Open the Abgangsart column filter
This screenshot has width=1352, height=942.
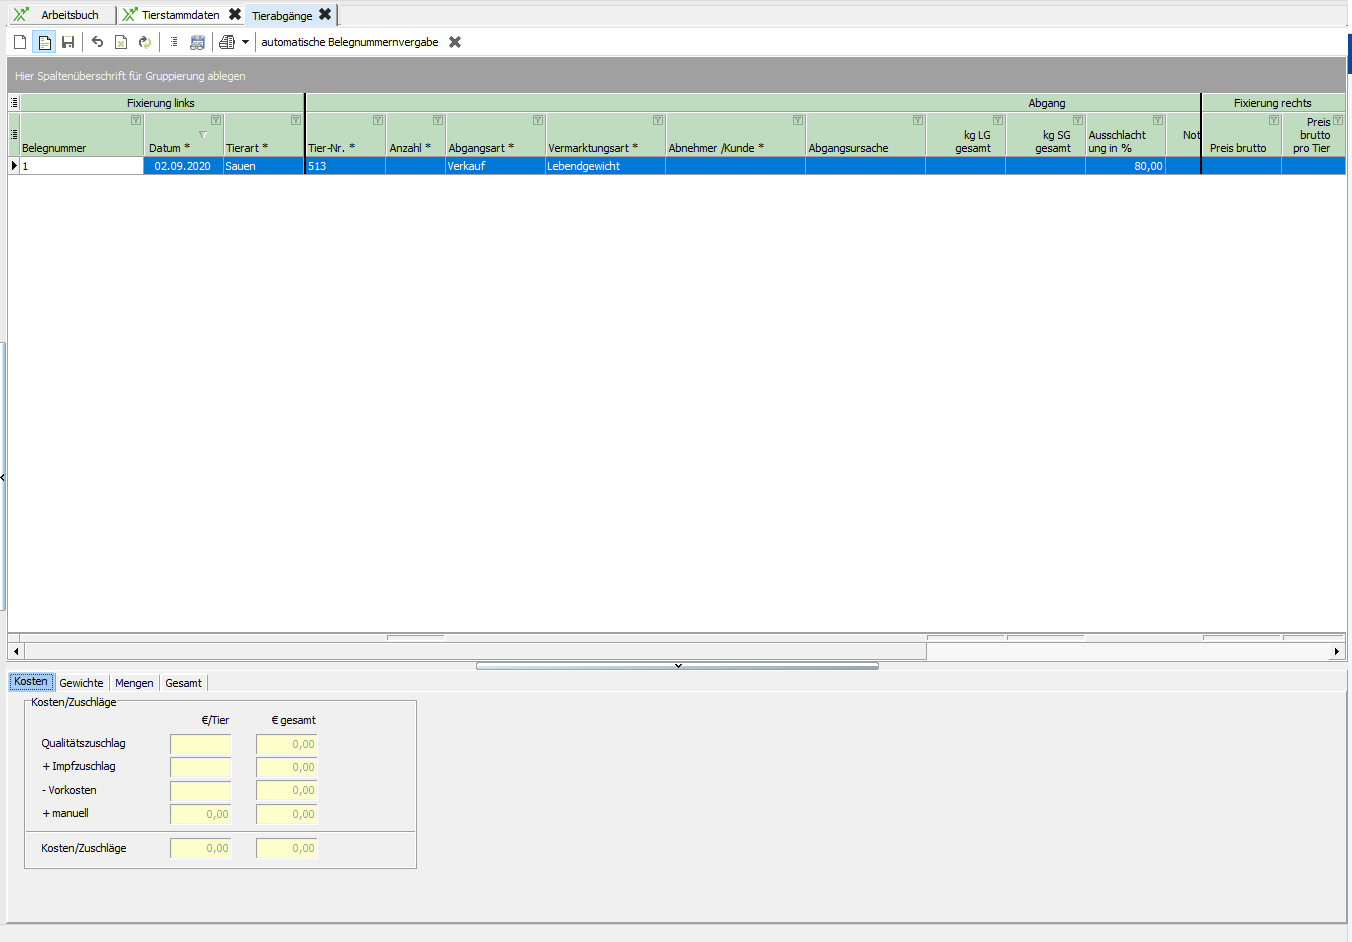[538, 120]
